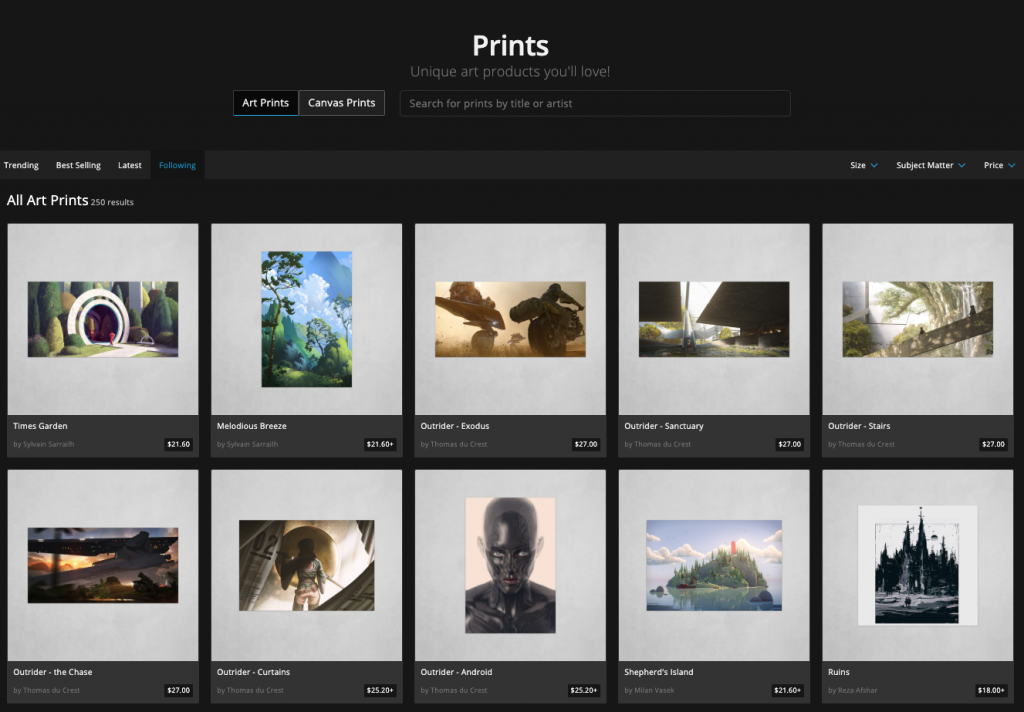Open Outrider - Android portrait thumbnail
Screen dimensions: 1024x712
[510, 565]
